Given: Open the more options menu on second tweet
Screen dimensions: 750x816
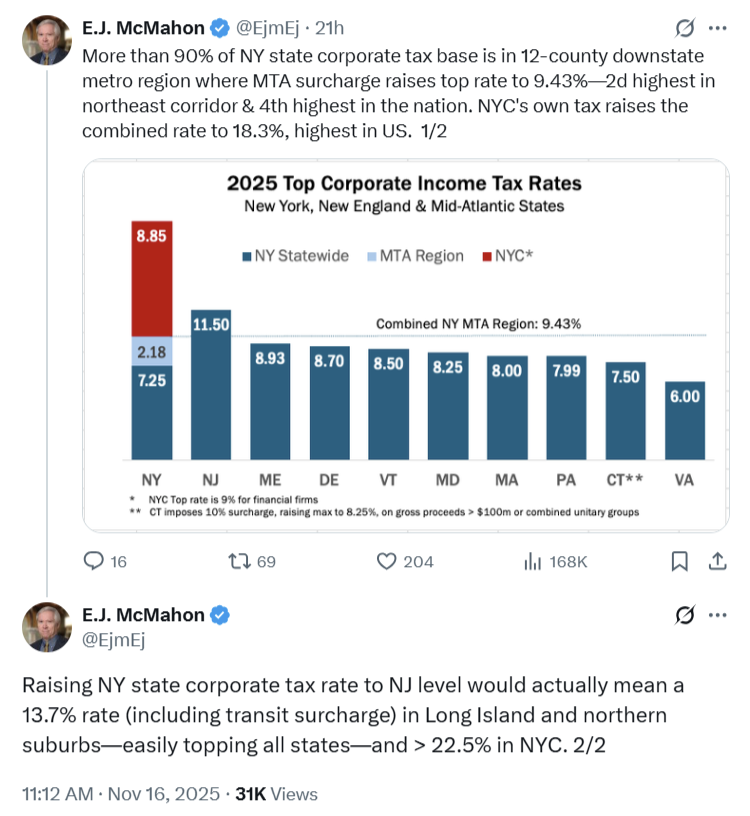Looking at the screenshot, I should tap(717, 615).
